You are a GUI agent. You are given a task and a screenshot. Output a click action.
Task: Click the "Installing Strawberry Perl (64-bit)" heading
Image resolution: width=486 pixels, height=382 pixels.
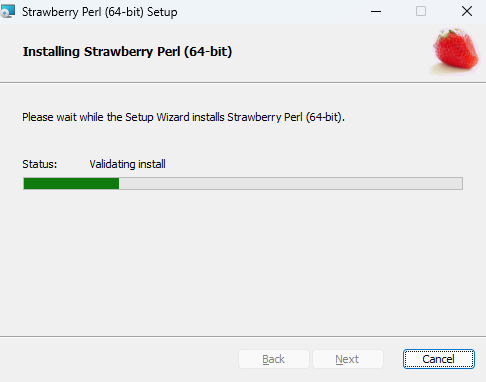coord(127,52)
